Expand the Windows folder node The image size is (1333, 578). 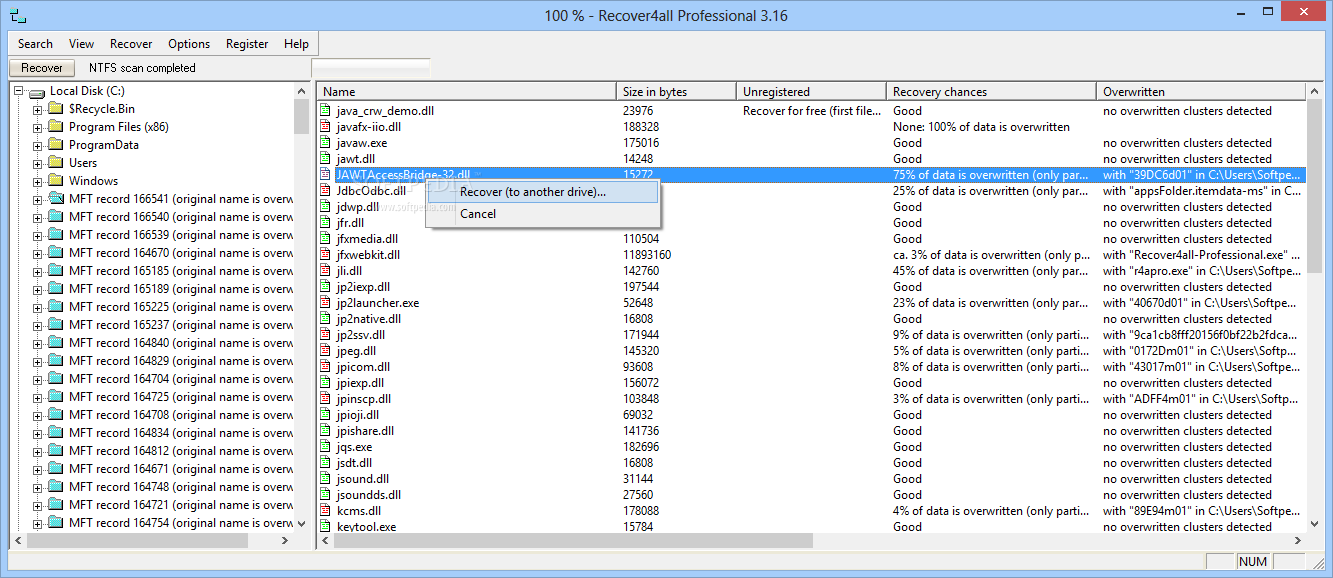coord(37,181)
